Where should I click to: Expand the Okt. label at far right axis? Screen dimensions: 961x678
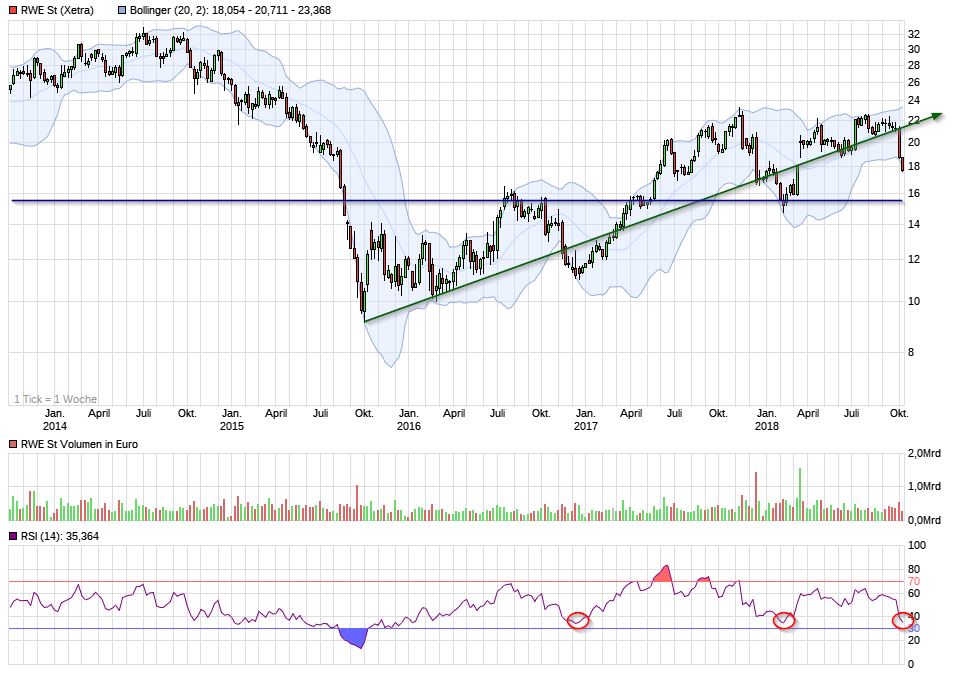pos(898,412)
